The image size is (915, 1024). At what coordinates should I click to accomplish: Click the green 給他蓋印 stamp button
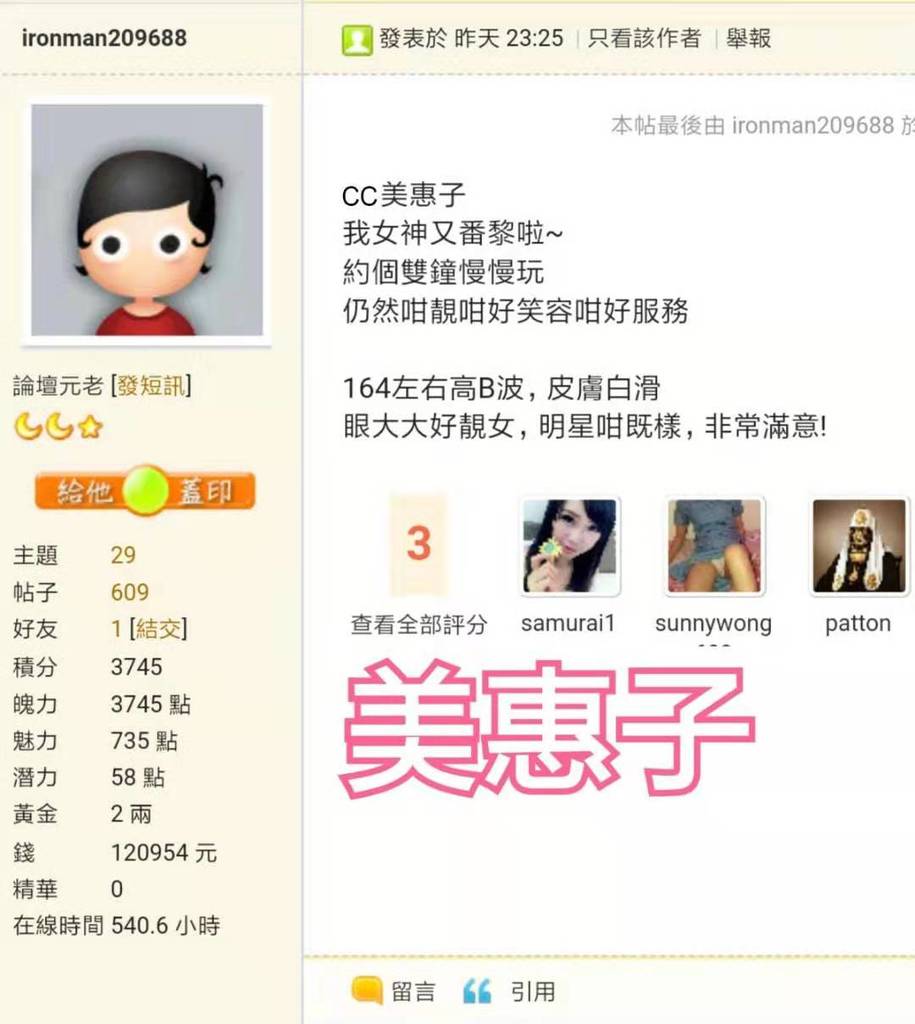point(145,490)
